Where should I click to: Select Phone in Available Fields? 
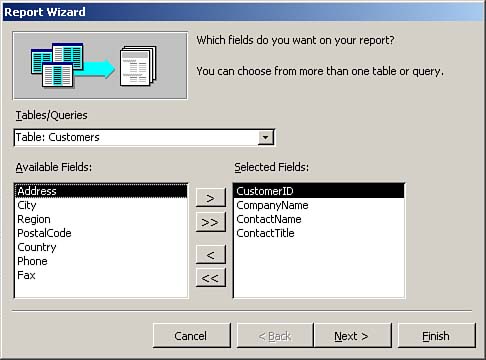coord(101,261)
